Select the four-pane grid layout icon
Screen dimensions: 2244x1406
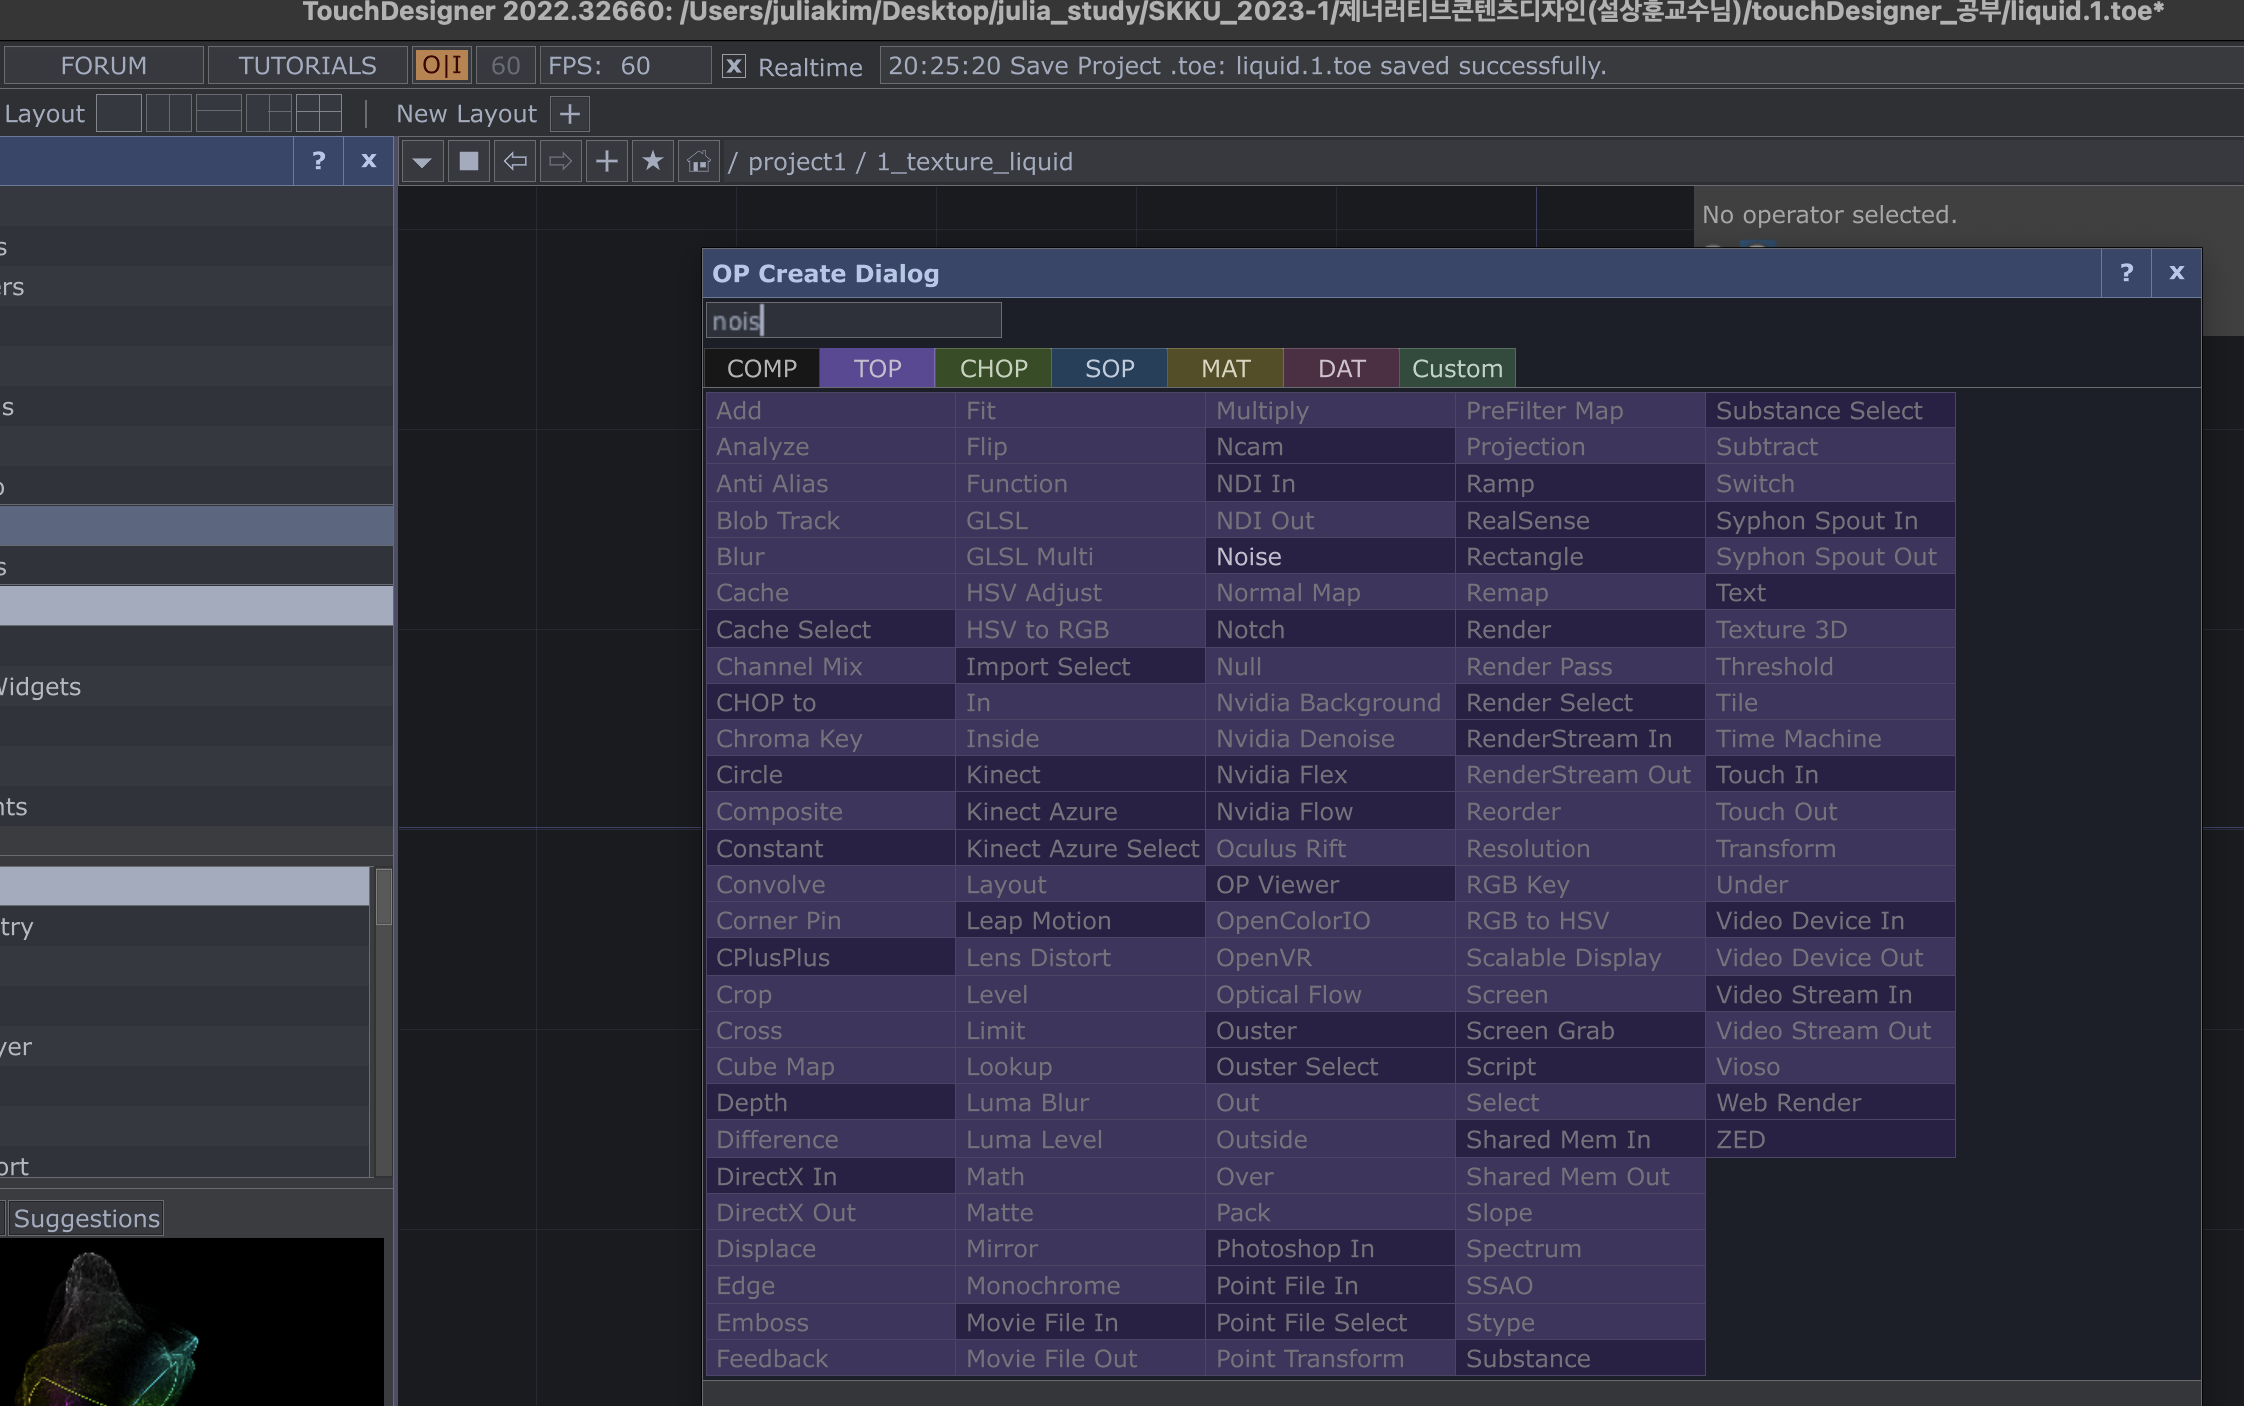tap(319, 114)
